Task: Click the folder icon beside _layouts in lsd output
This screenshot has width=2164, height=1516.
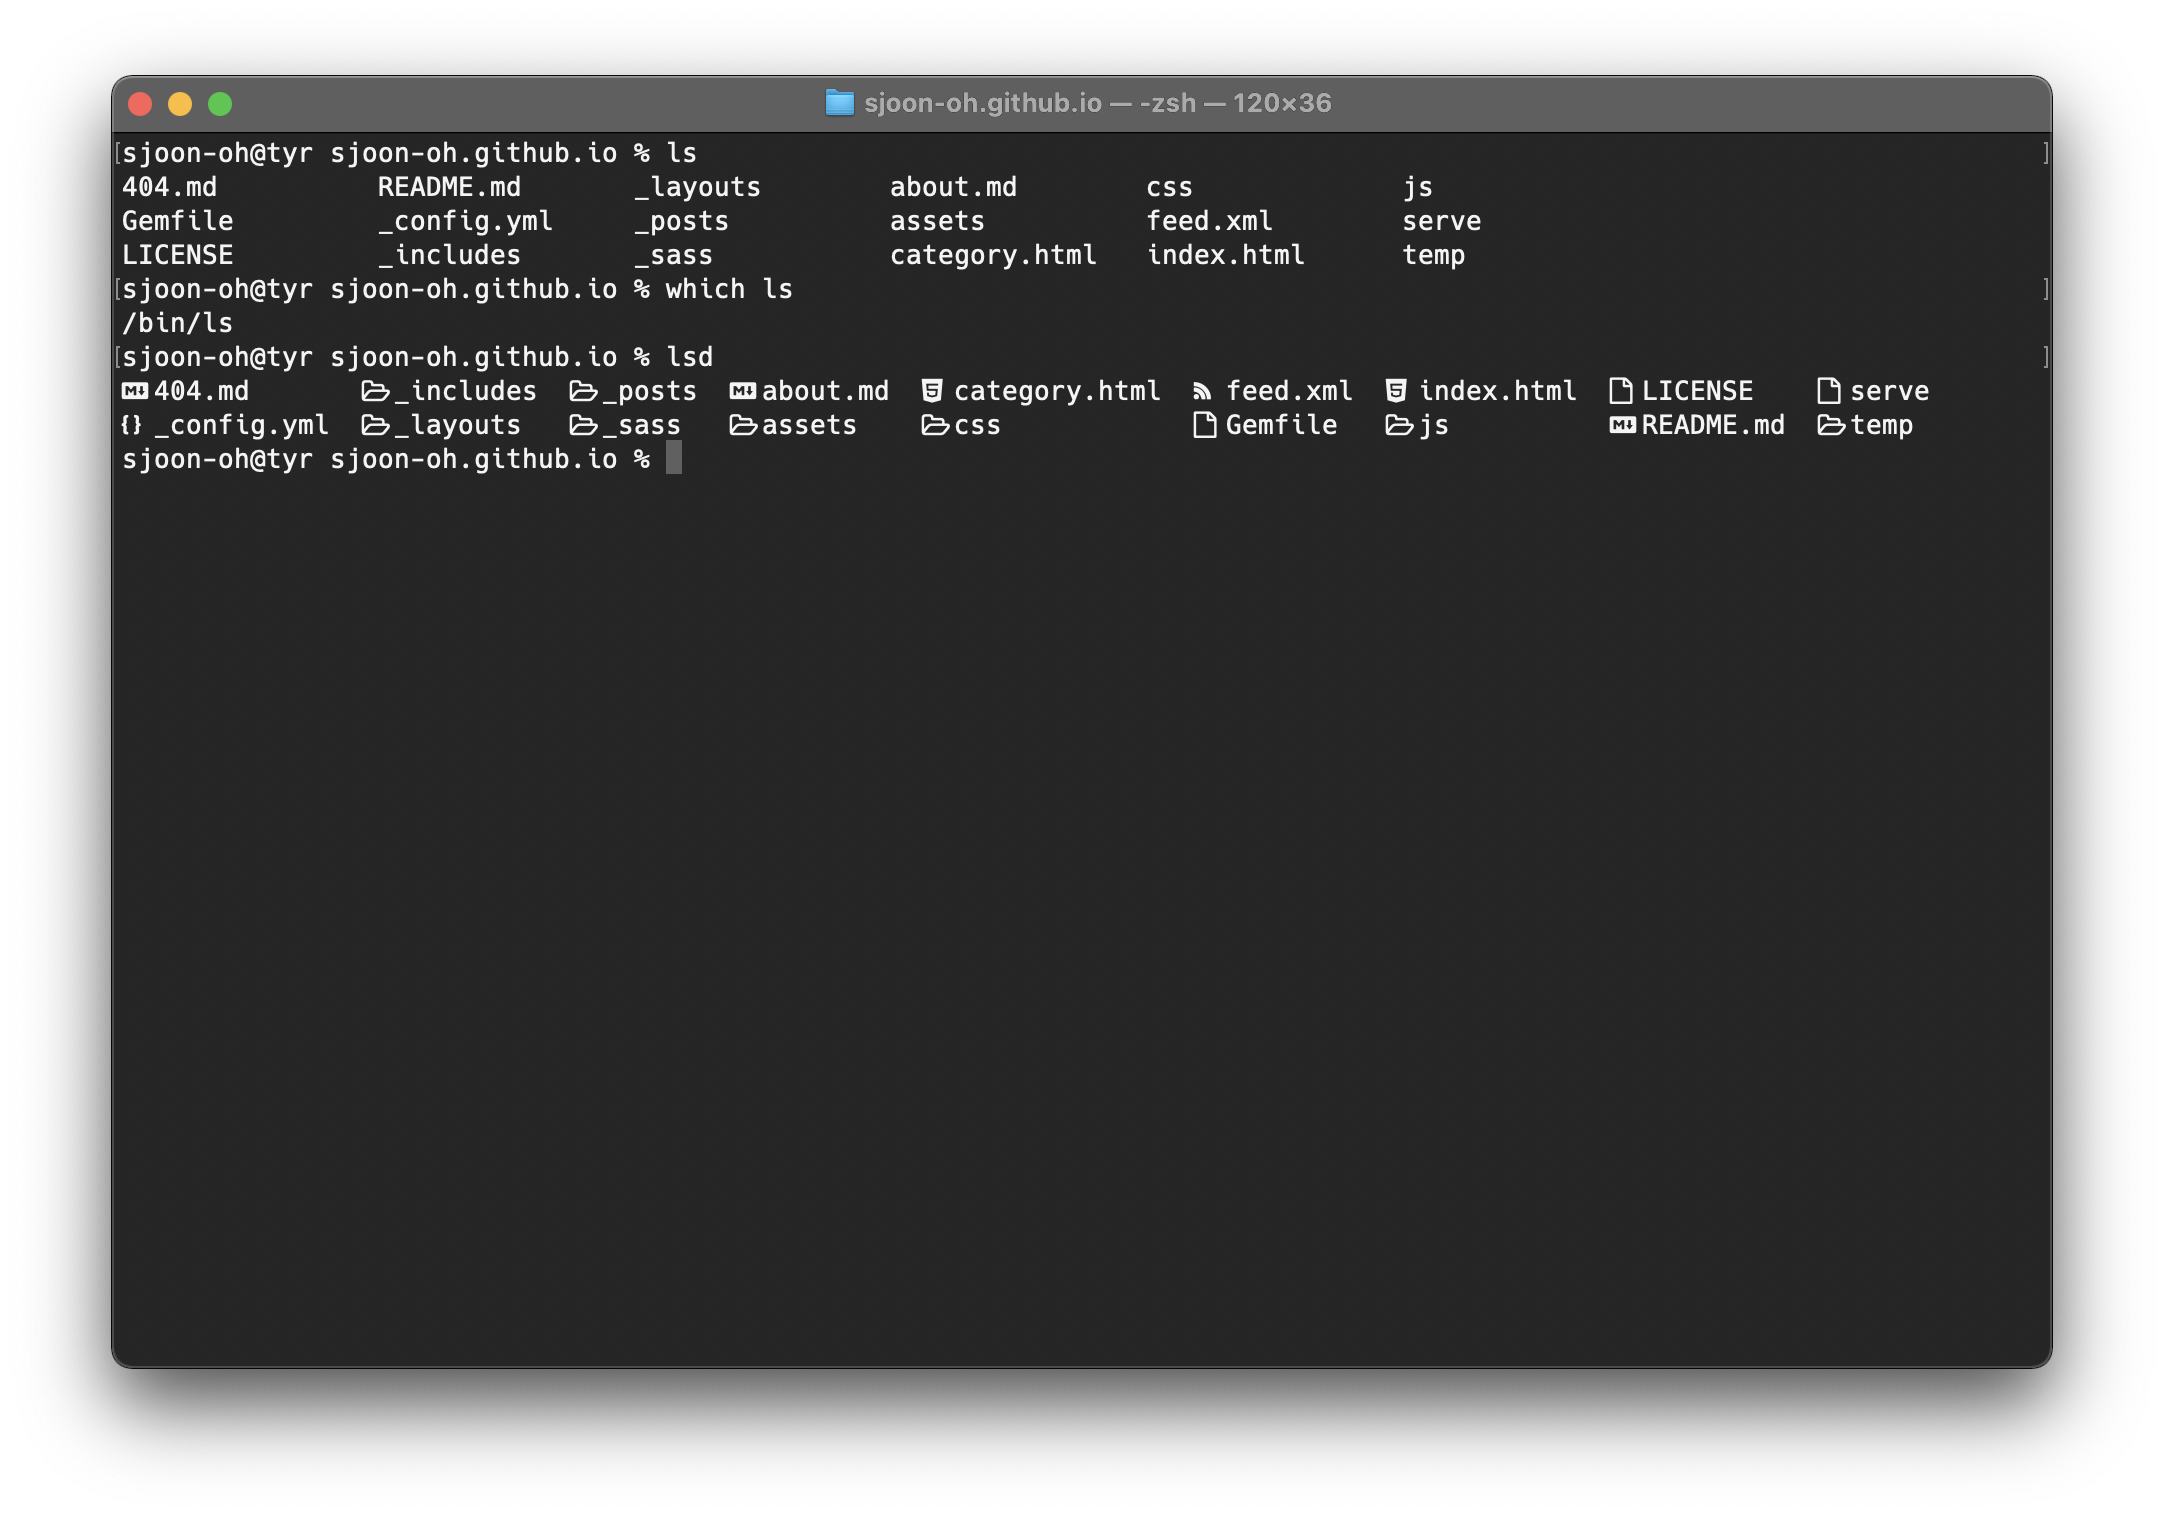Action: (x=376, y=425)
